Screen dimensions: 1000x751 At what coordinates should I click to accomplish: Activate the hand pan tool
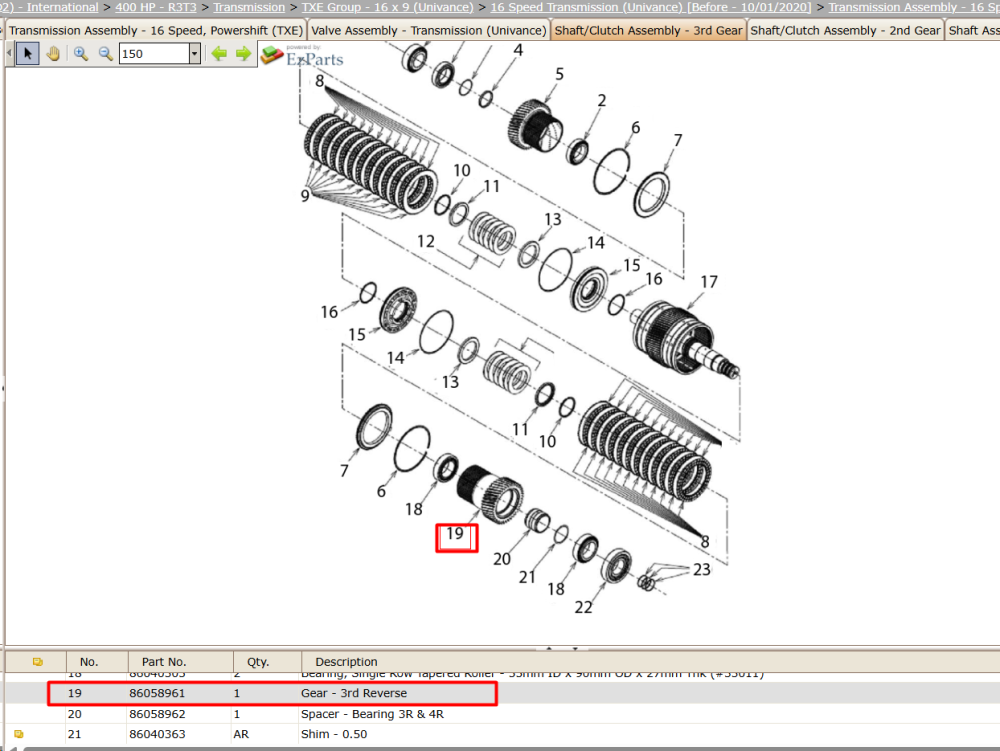click(x=54, y=54)
